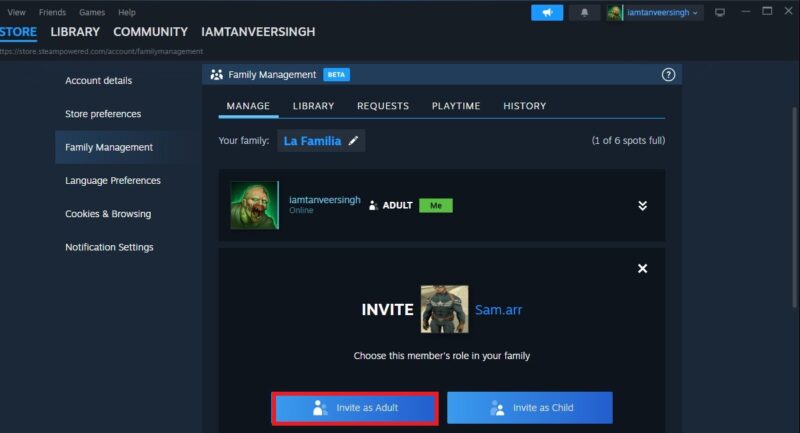Open the notifications bell

[x=584, y=12]
